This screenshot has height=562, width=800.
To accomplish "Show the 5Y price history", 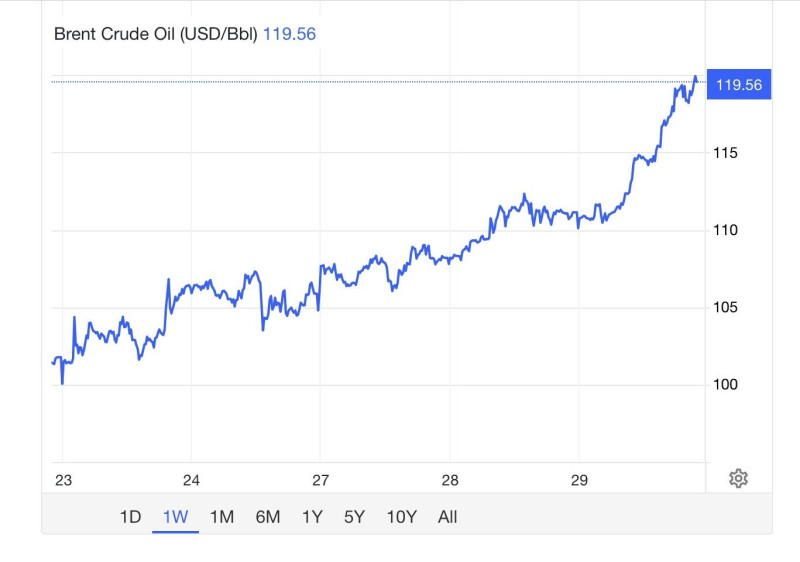I will 355,517.
